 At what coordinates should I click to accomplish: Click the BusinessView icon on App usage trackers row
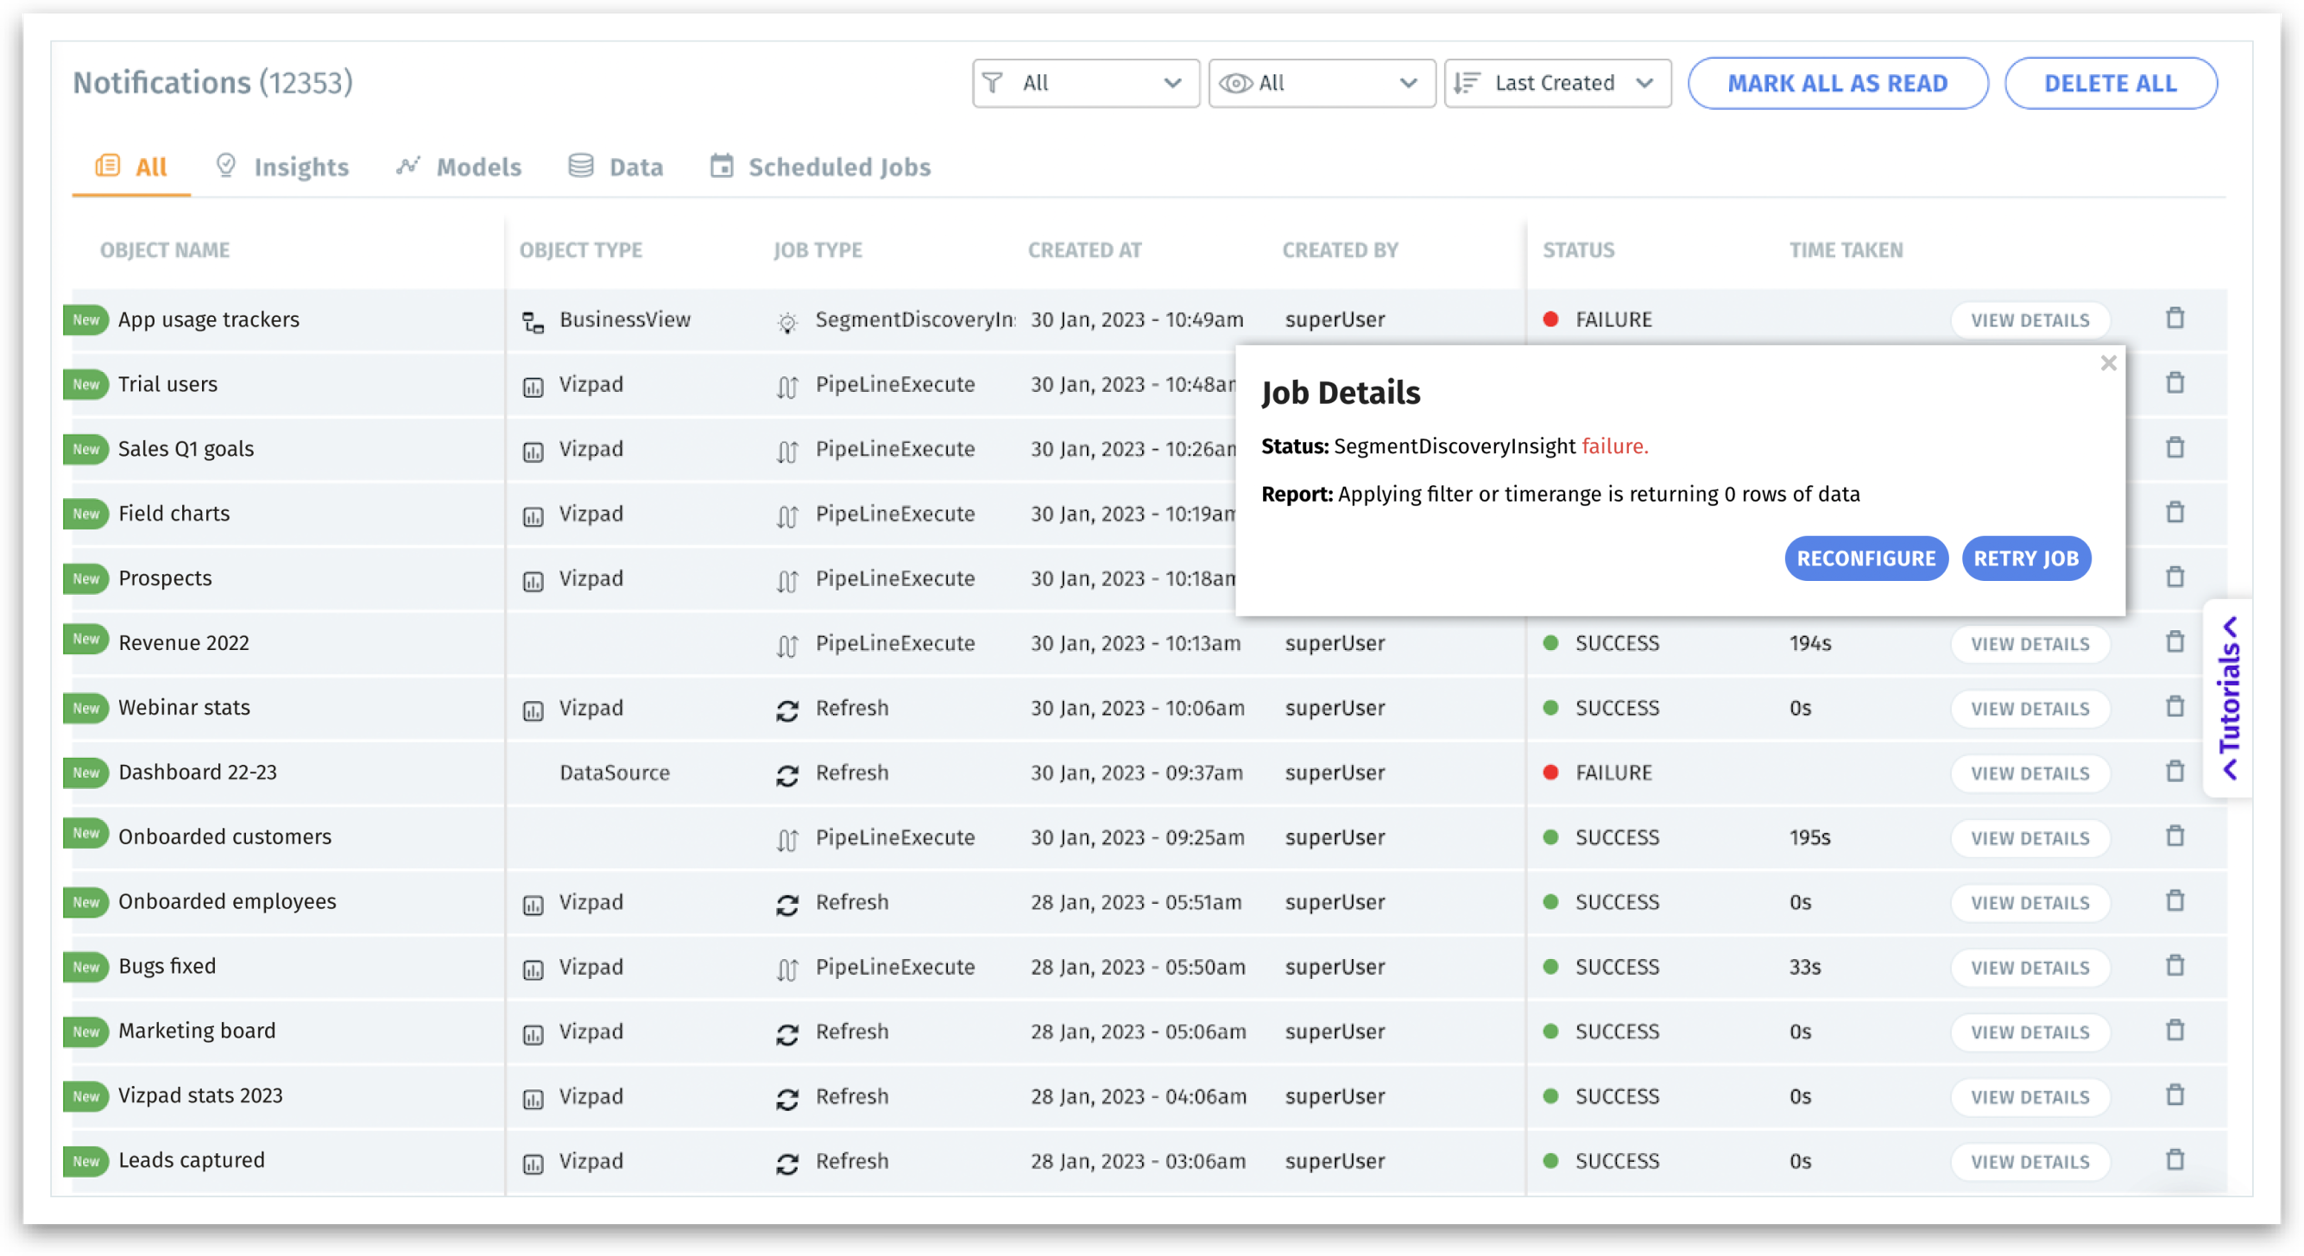(x=531, y=319)
